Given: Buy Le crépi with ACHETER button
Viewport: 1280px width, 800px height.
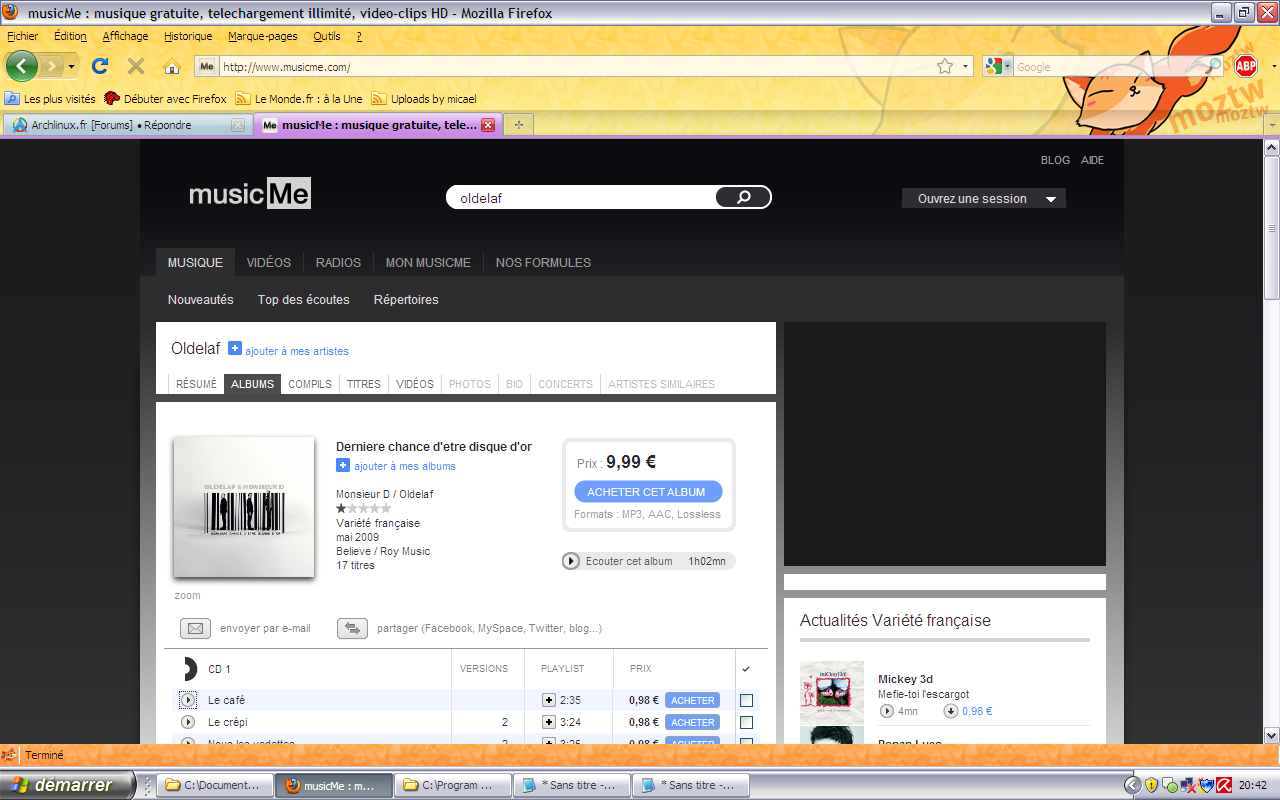Looking at the screenshot, I should [693, 722].
